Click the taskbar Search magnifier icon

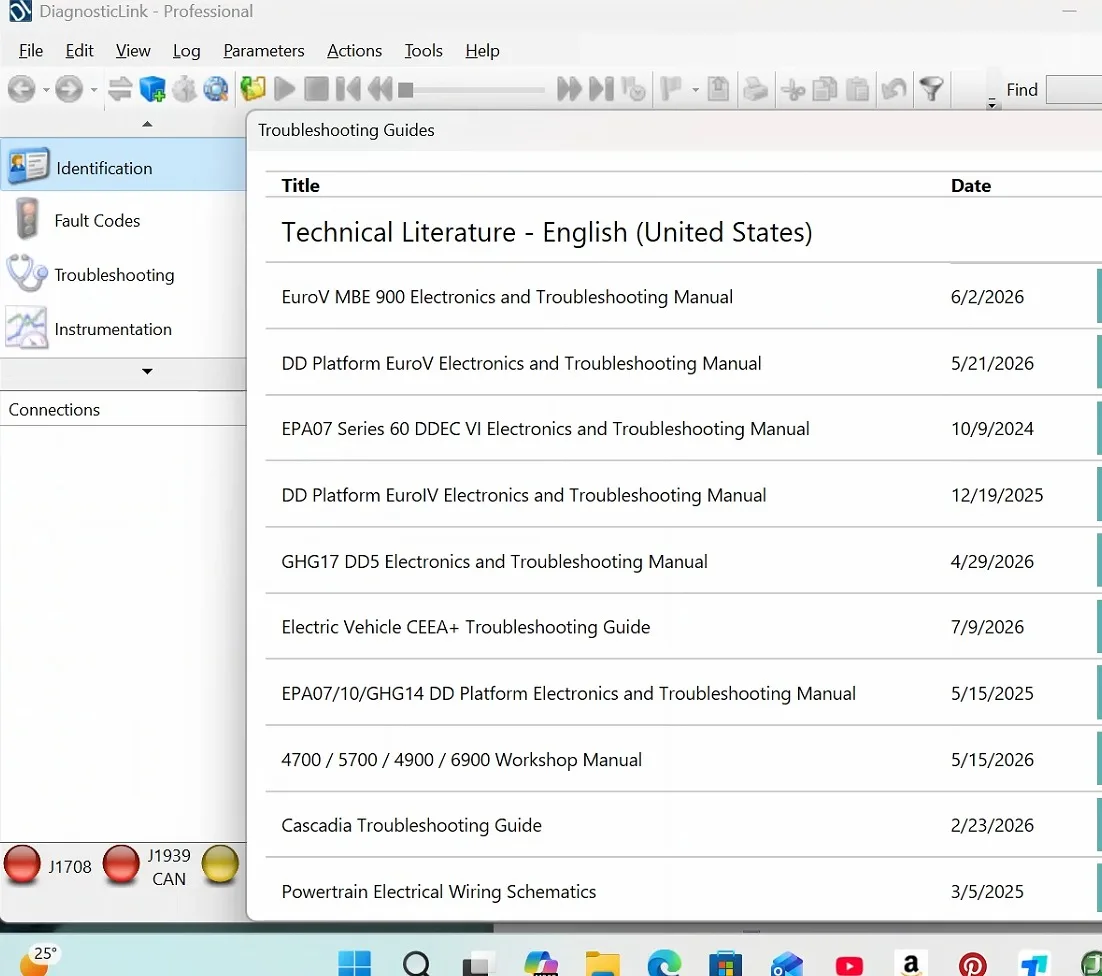coord(416,963)
